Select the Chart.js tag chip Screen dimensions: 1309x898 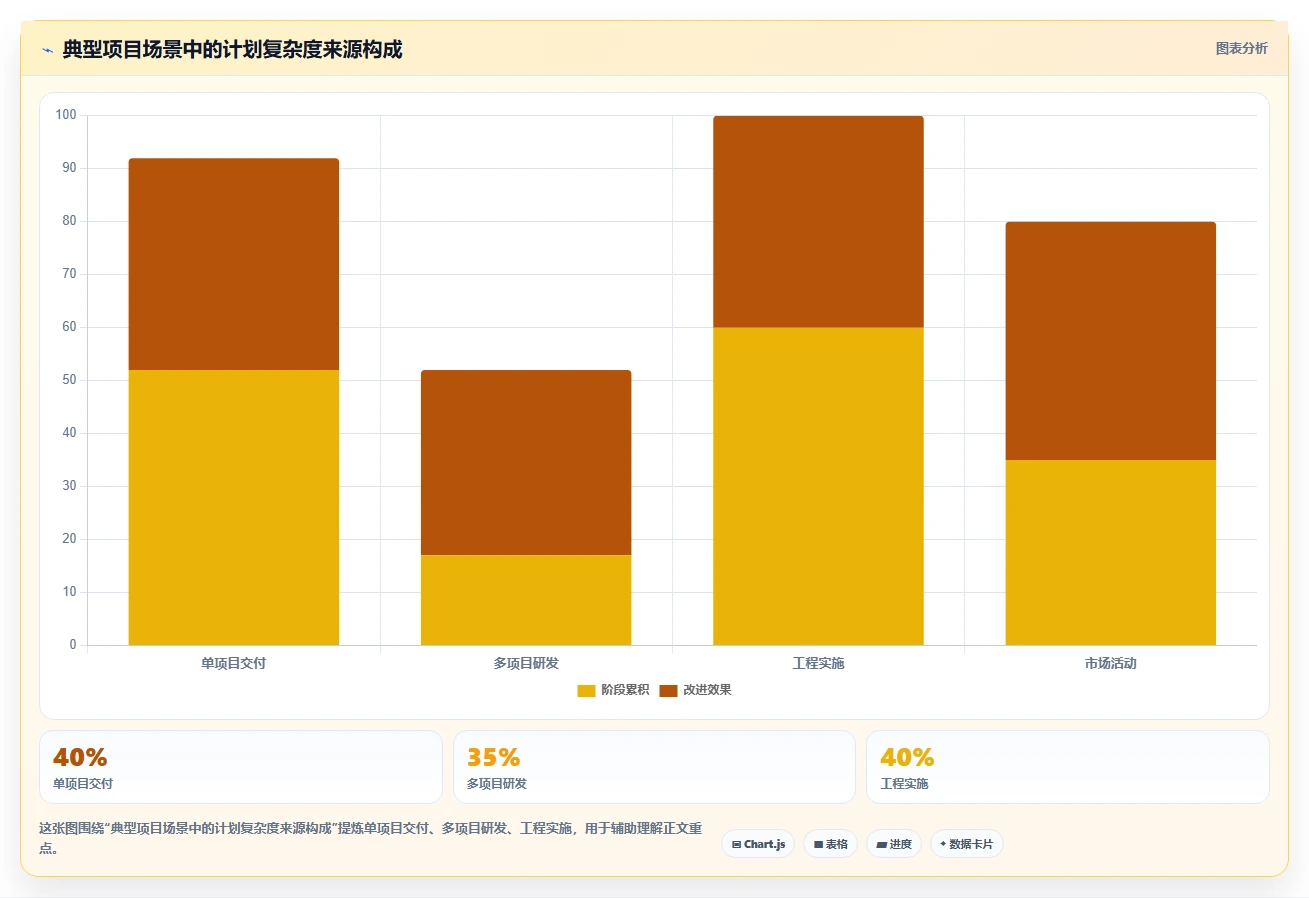click(758, 844)
